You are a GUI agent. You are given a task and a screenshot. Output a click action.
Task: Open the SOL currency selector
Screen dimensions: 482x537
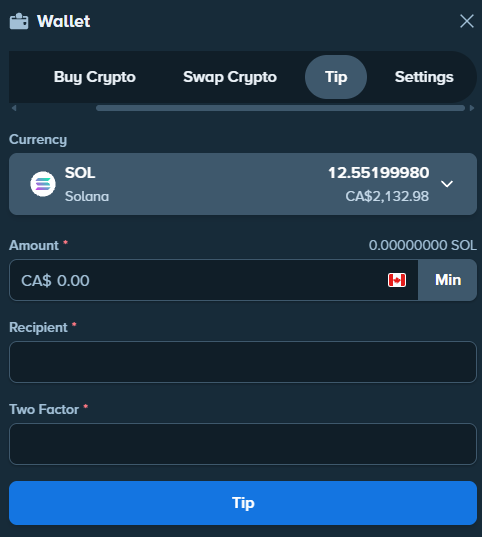pyautogui.click(x=243, y=184)
